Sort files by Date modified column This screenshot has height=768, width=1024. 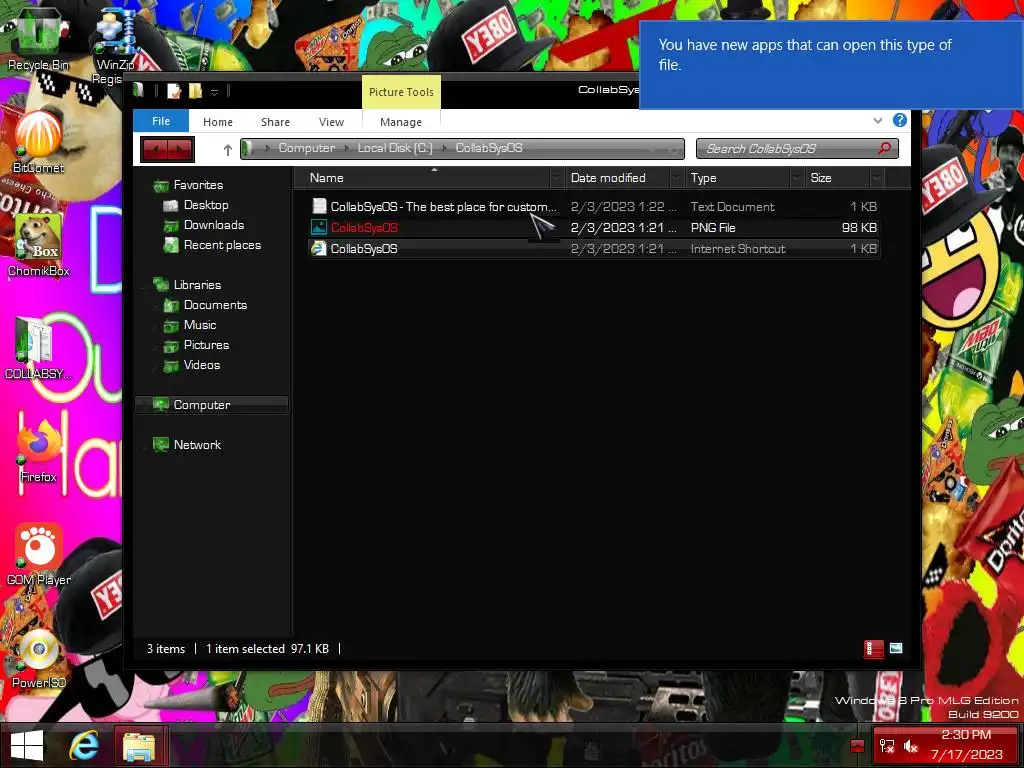pyautogui.click(x=618, y=178)
